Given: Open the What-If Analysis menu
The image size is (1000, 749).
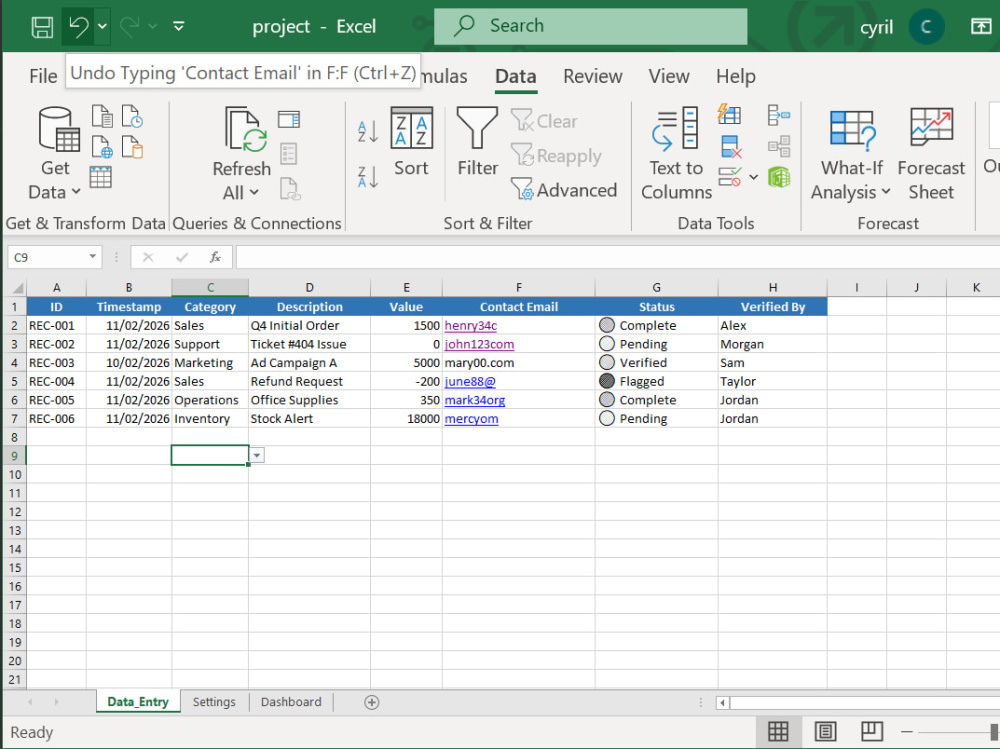Looking at the screenshot, I should tap(851, 154).
